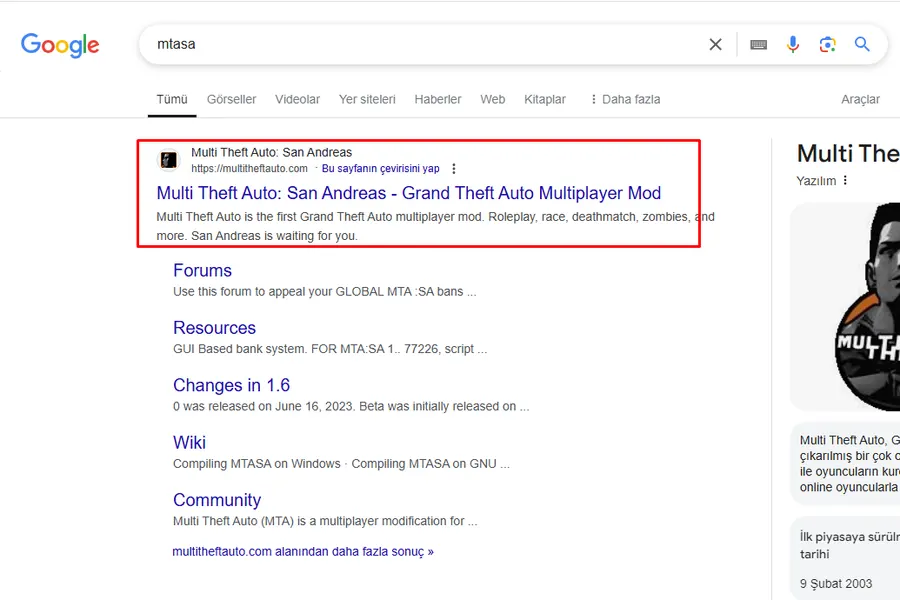Open the Multi Theft Auto: San Andreas result title
Viewport: 900px width, 600px height.
(409, 193)
